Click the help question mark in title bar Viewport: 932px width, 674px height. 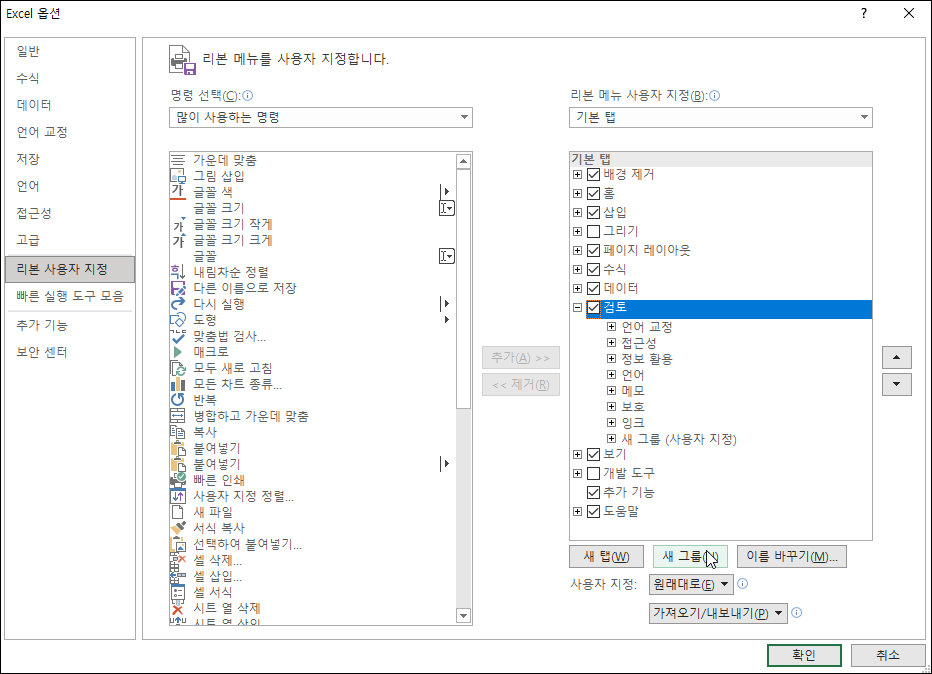point(864,13)
